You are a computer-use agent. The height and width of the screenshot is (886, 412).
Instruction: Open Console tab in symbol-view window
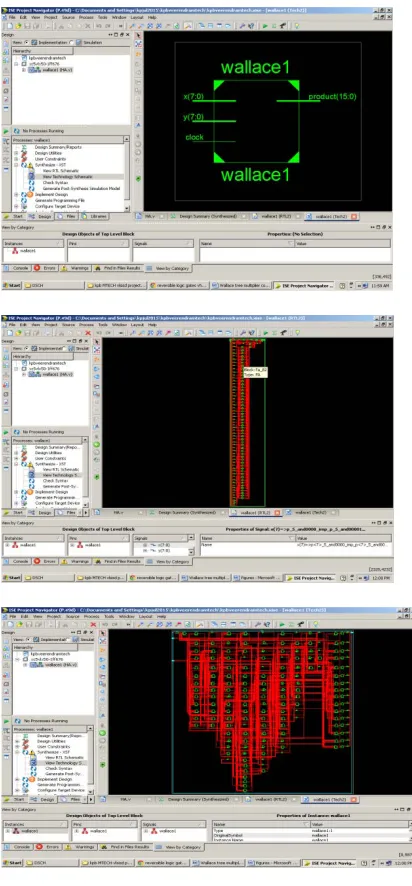point(17,268)
